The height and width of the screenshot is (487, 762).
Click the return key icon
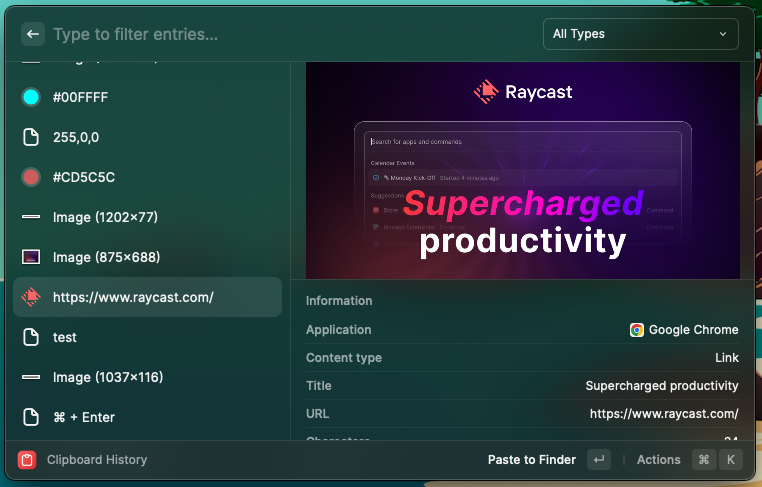click(x=599, y=460)
